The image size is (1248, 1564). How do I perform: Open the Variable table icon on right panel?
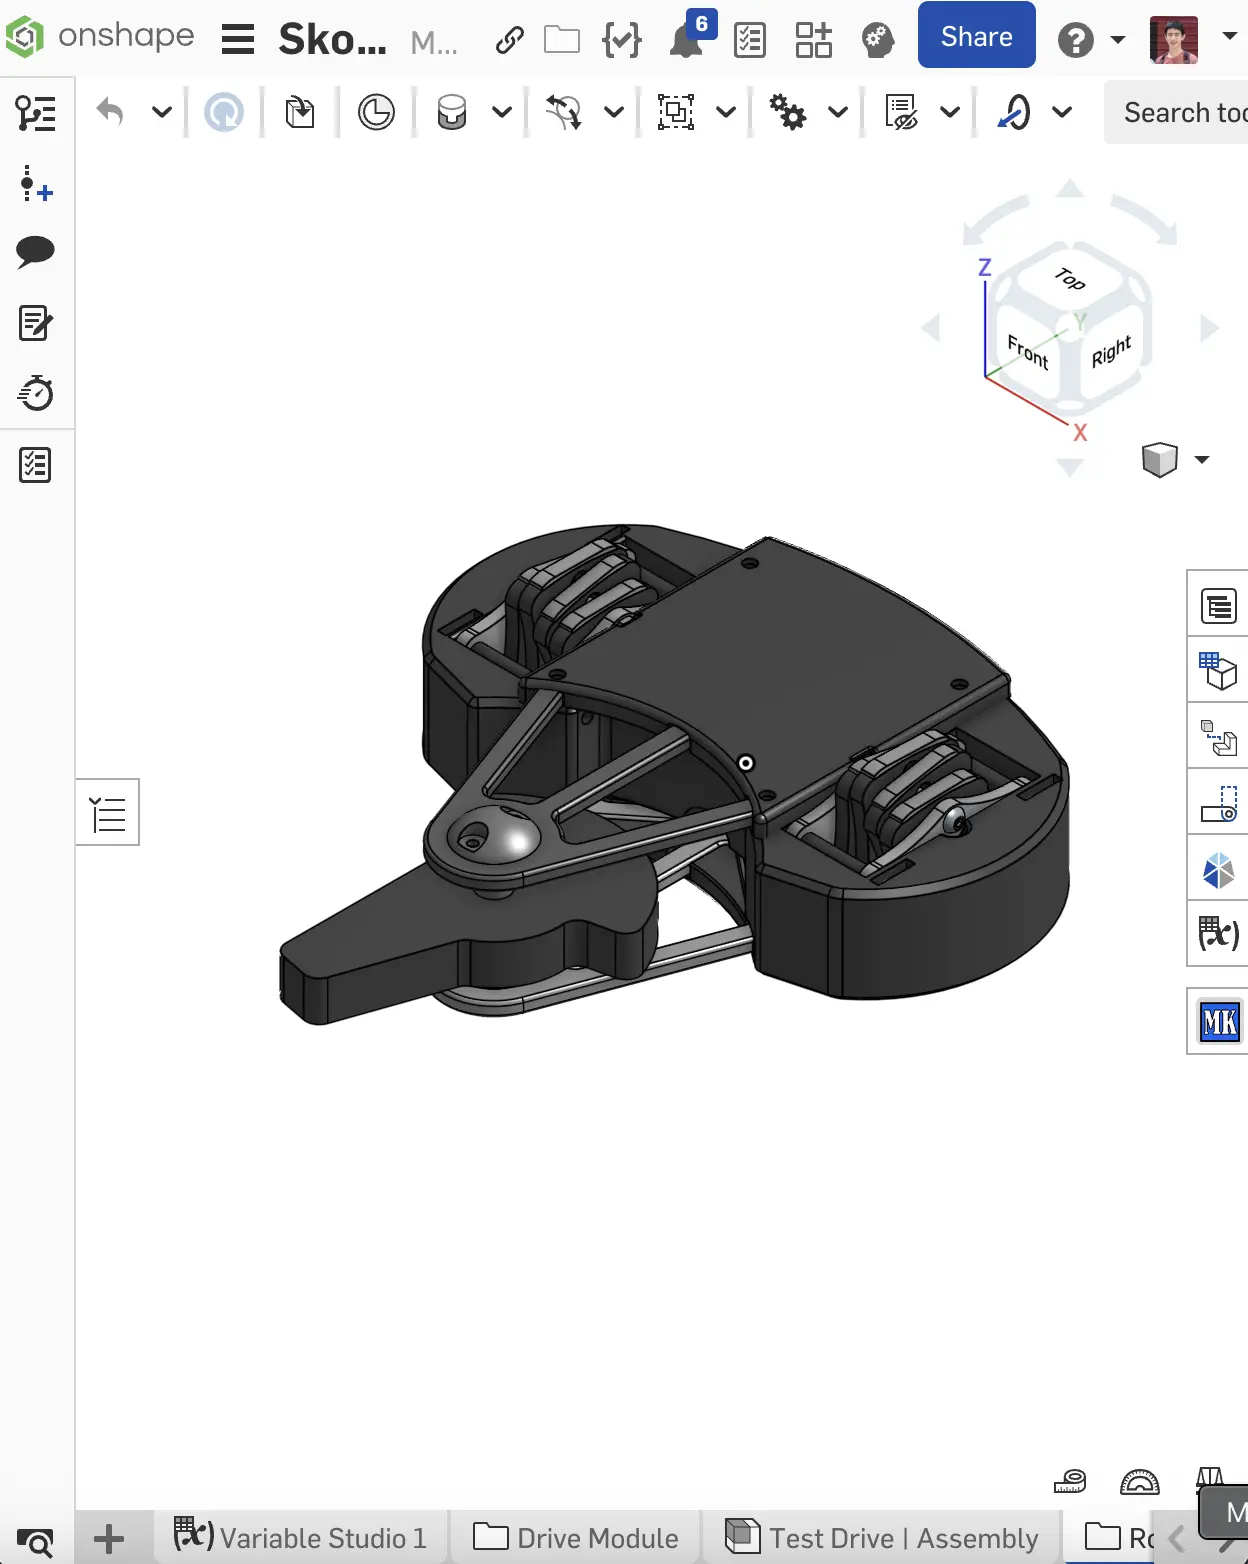click(x=1218, y=934)
